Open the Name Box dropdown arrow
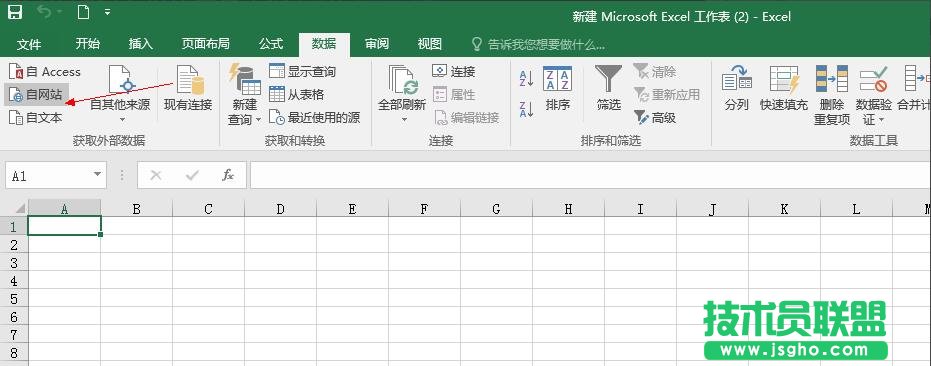The width and height of the screenshot is (931, 366). (x=97, y=175)
